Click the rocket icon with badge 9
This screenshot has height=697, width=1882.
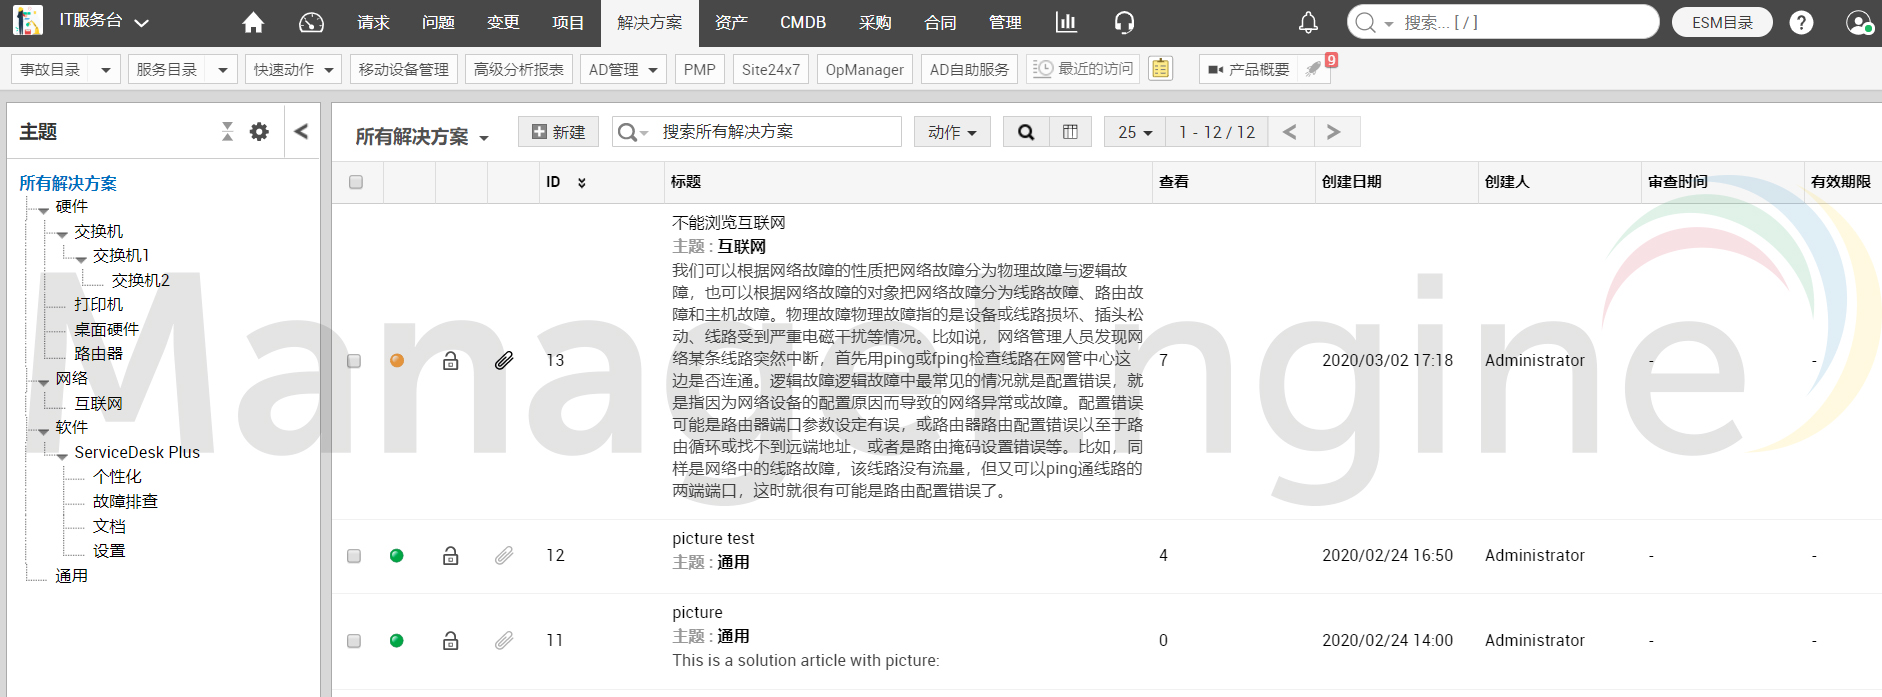click(x=1314, y=69)
